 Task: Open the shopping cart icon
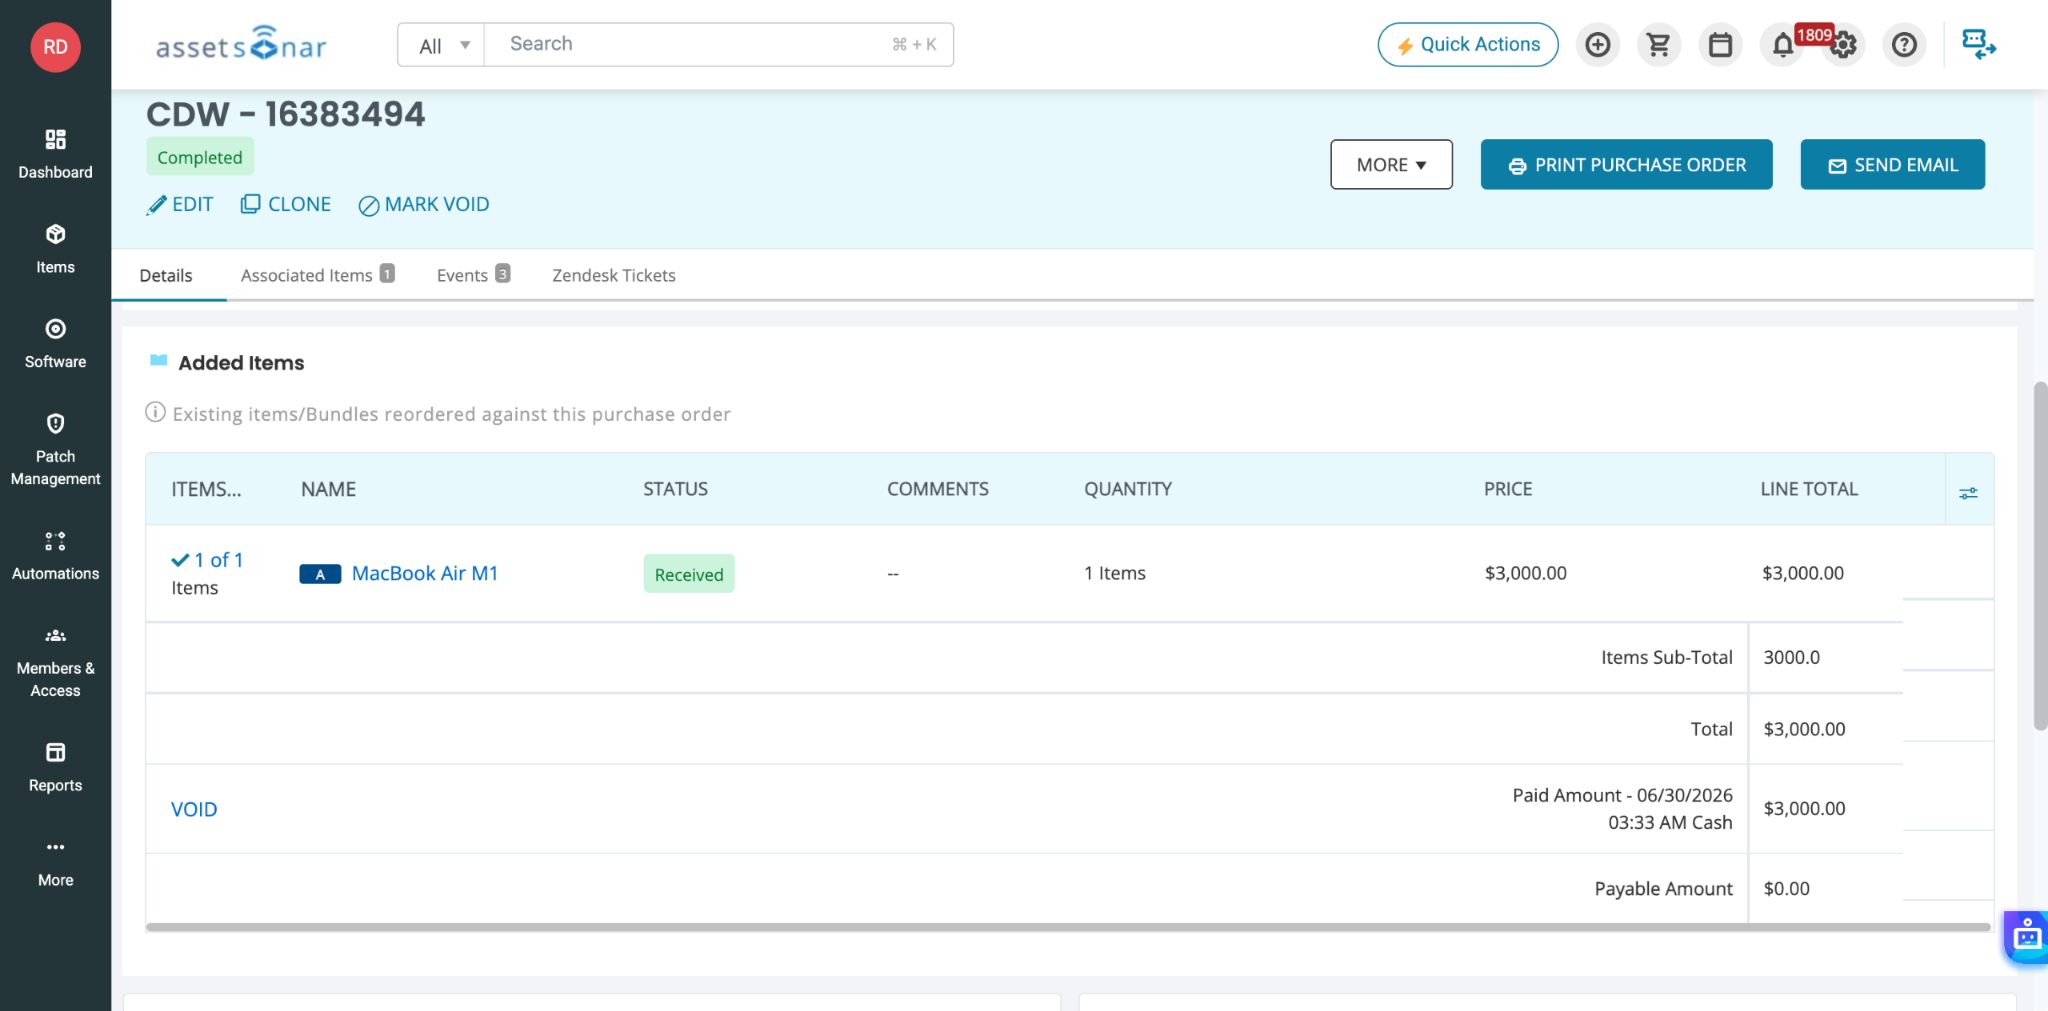(x=1658, y=45)
